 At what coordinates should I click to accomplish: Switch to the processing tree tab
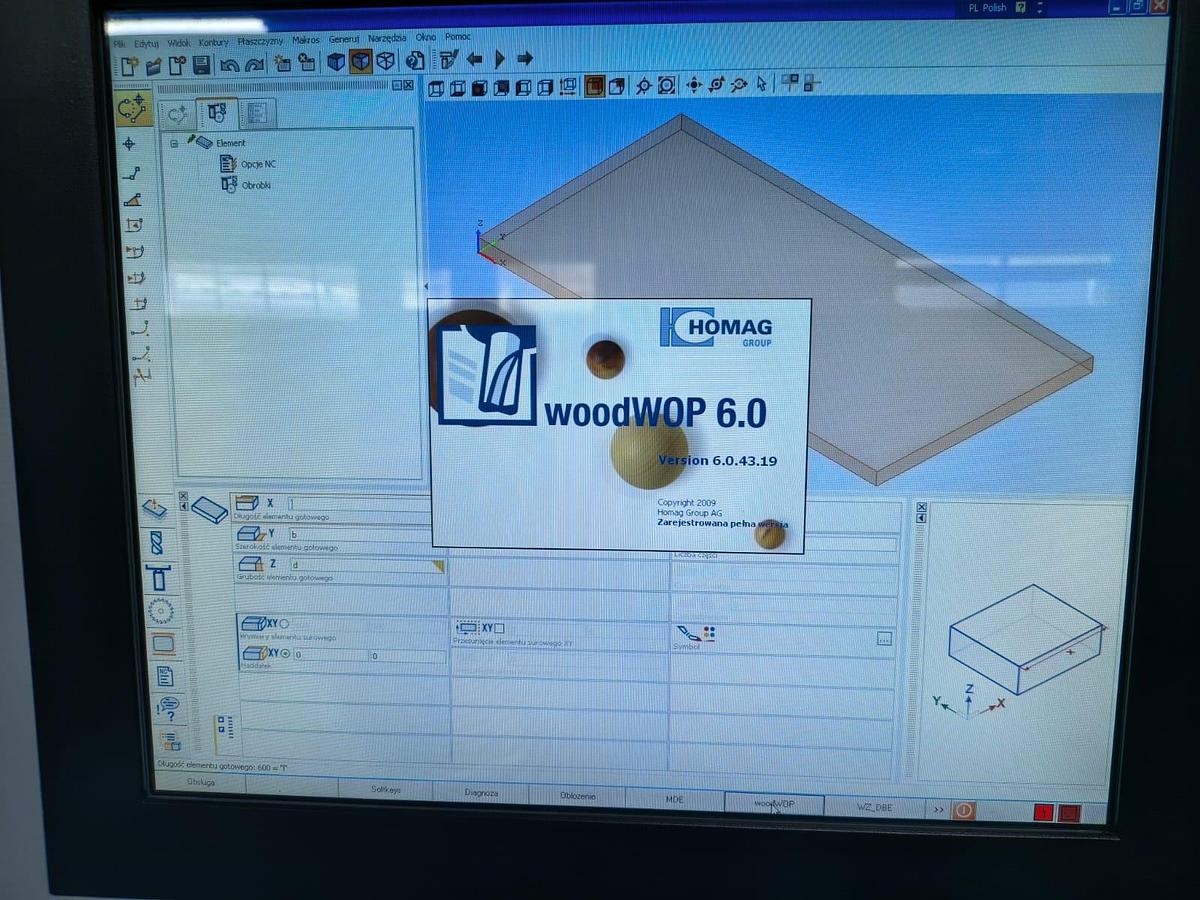pos(216,113)
